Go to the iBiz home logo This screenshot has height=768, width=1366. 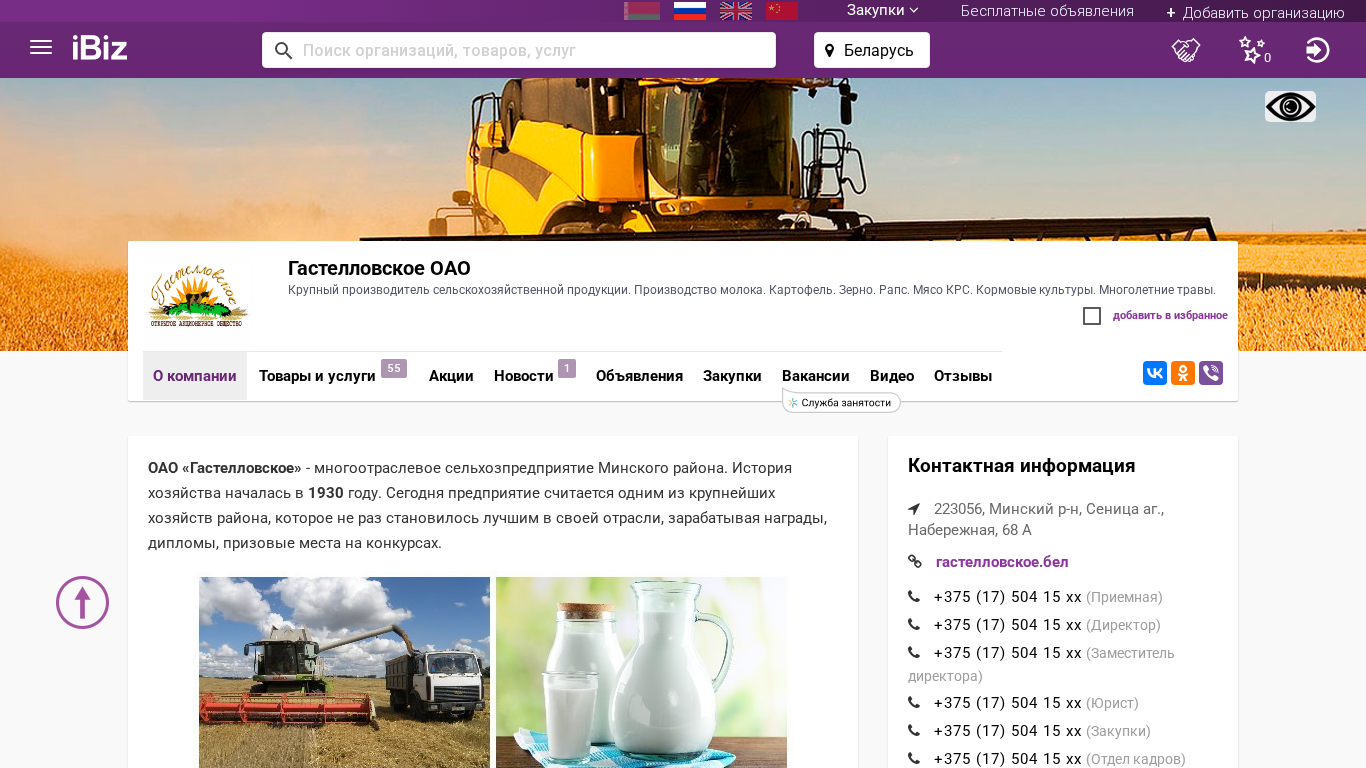100,47
